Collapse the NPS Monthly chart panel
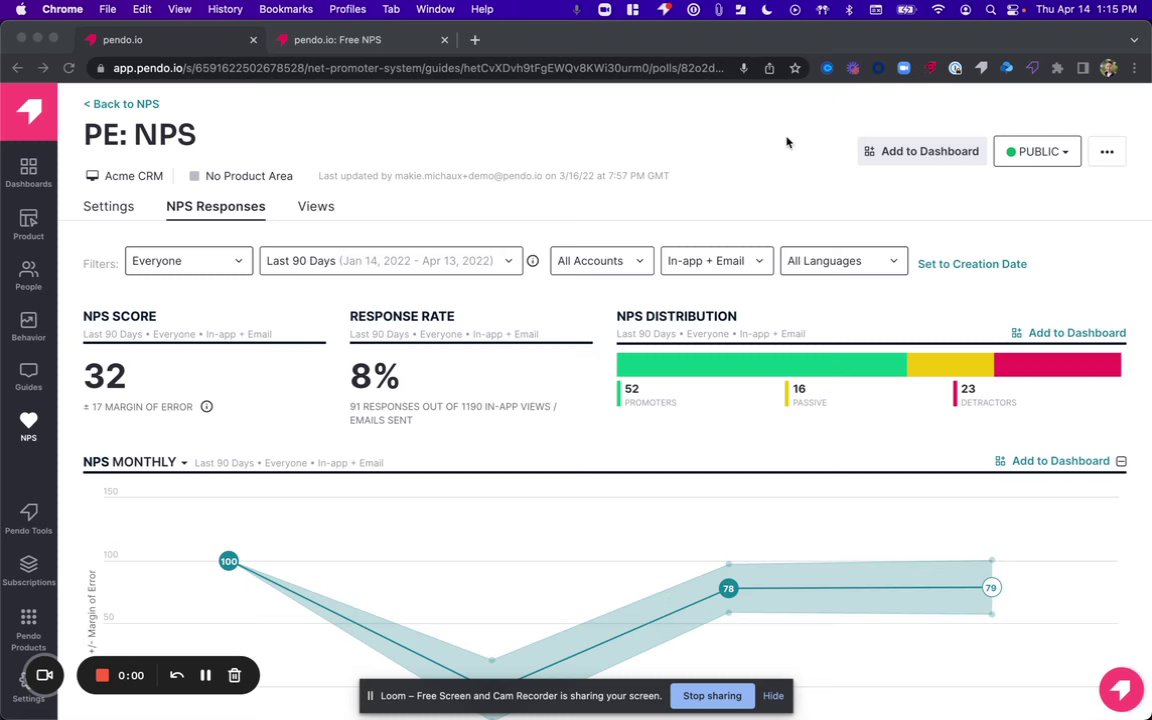 (1121, 461)
